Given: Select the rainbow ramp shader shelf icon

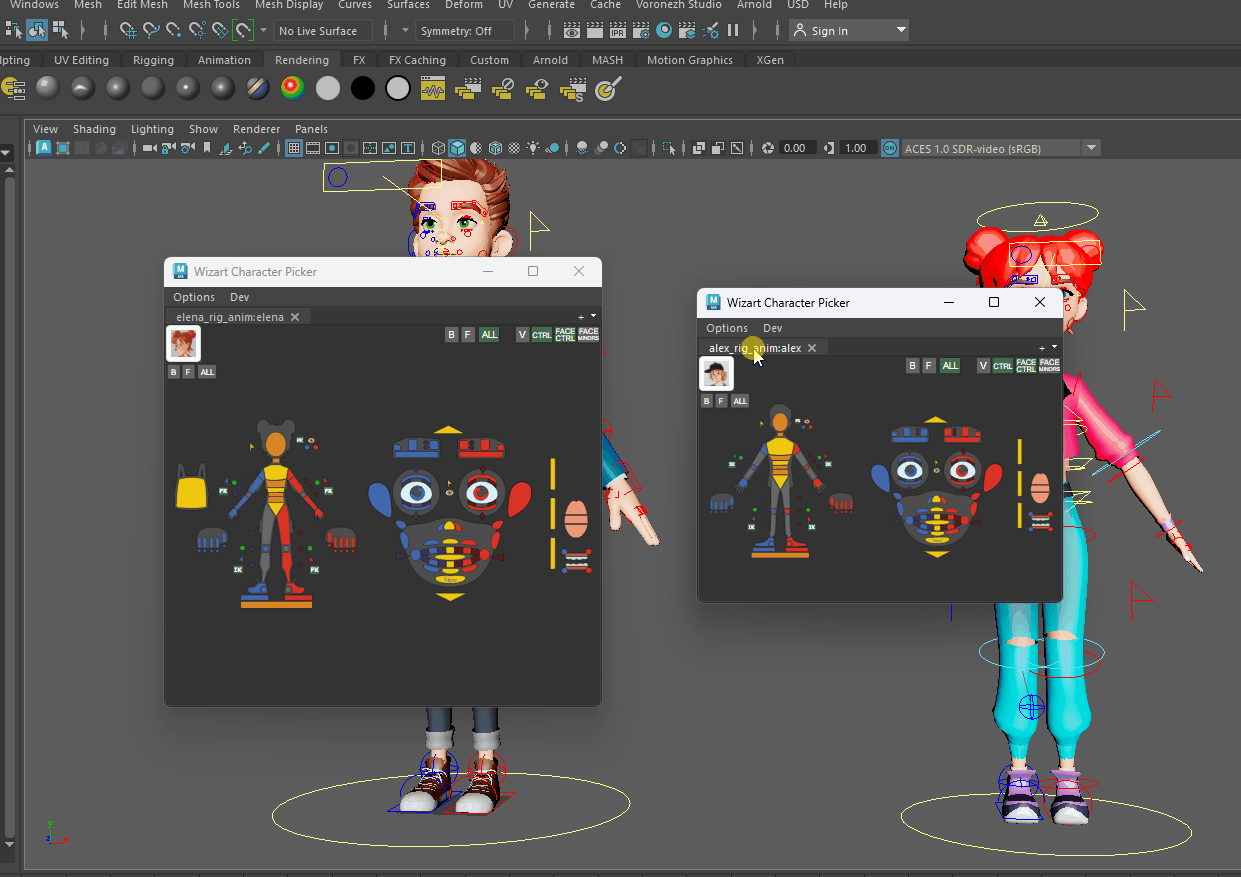Looking at the screenshot, I should coord(292,89).
